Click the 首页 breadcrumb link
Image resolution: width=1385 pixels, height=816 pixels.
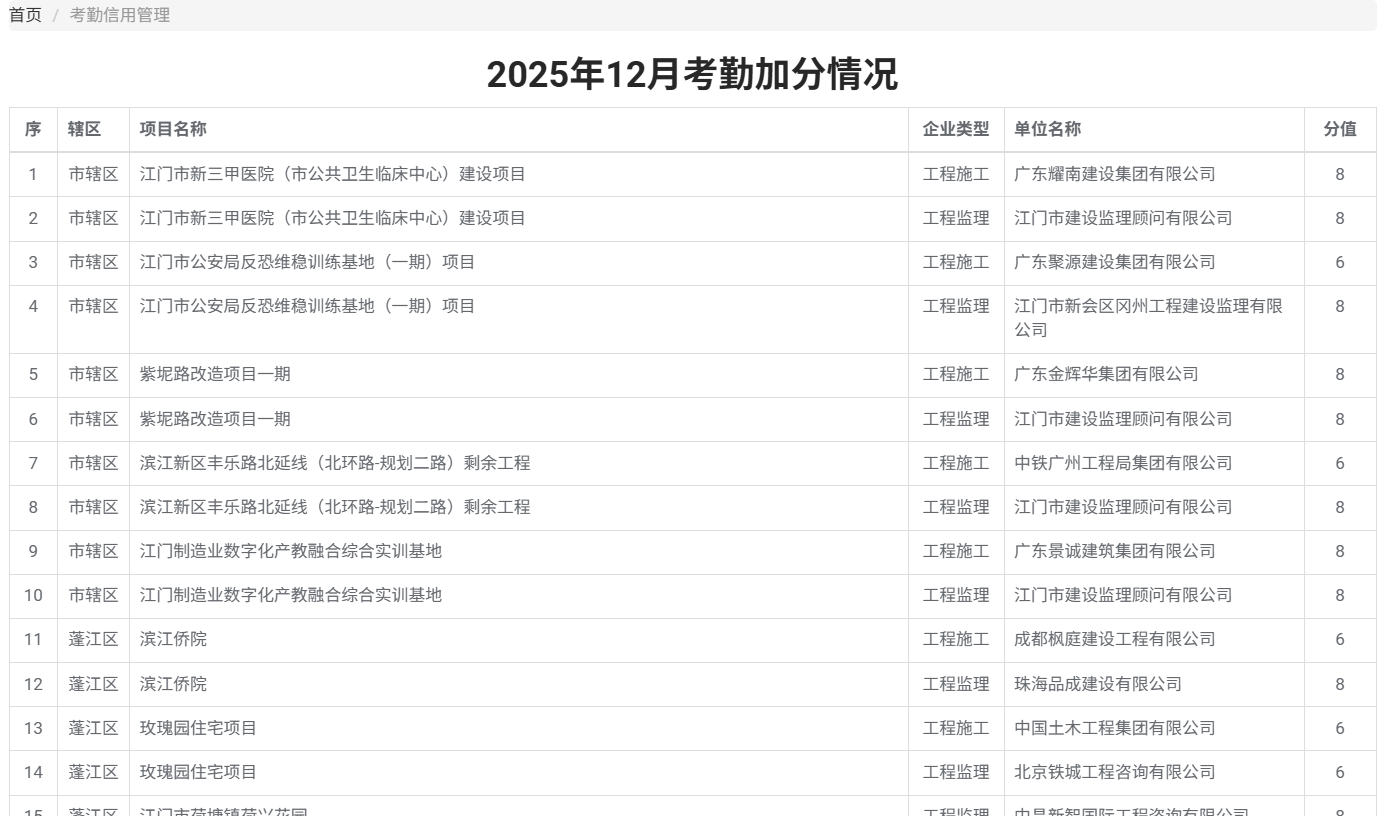point(26,15)
